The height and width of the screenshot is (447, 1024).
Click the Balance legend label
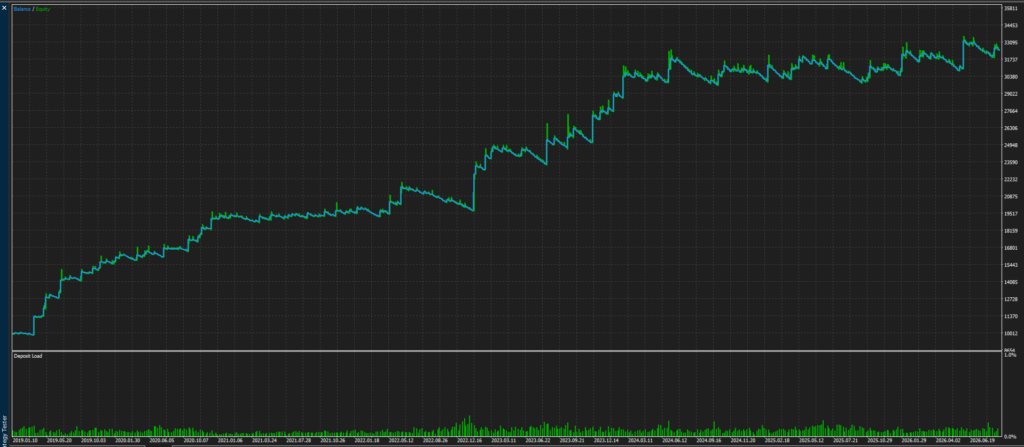click(22, 9)
